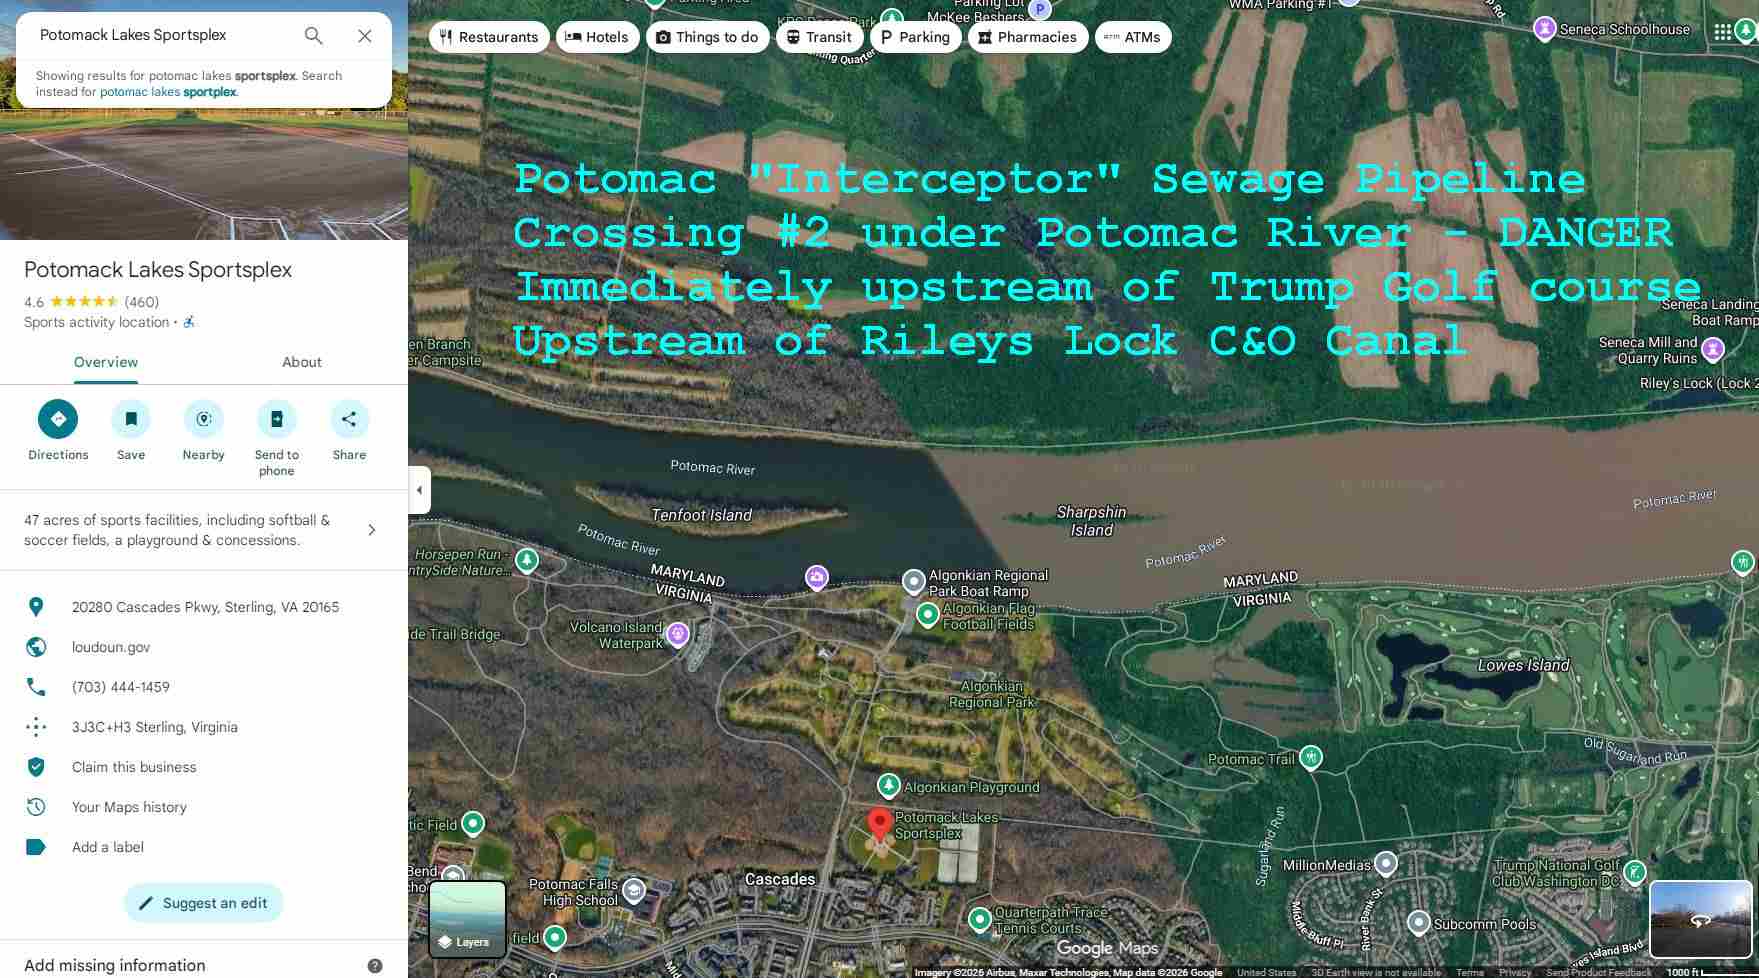Screen dimensions: 1759x978
Task: Open the Google apps grid icon
Action: (x=1722, y=32)
